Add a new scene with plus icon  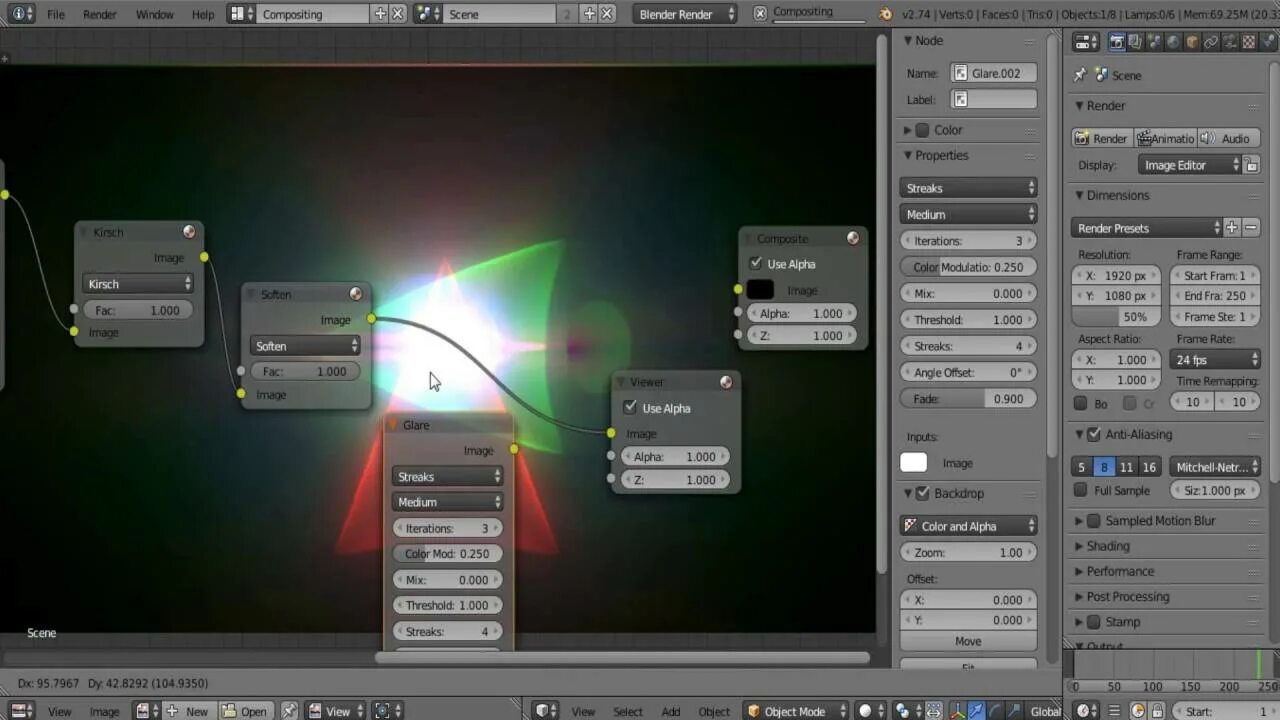(589, 14)
